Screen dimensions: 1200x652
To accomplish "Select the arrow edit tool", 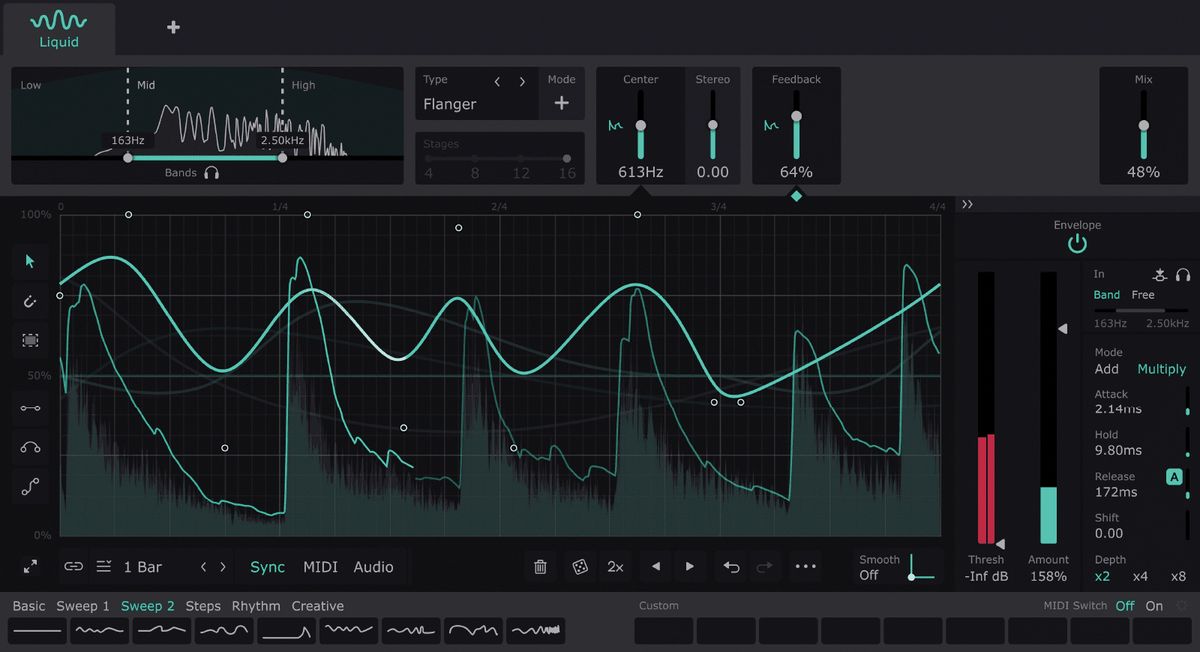I will [x=30, y=261].
